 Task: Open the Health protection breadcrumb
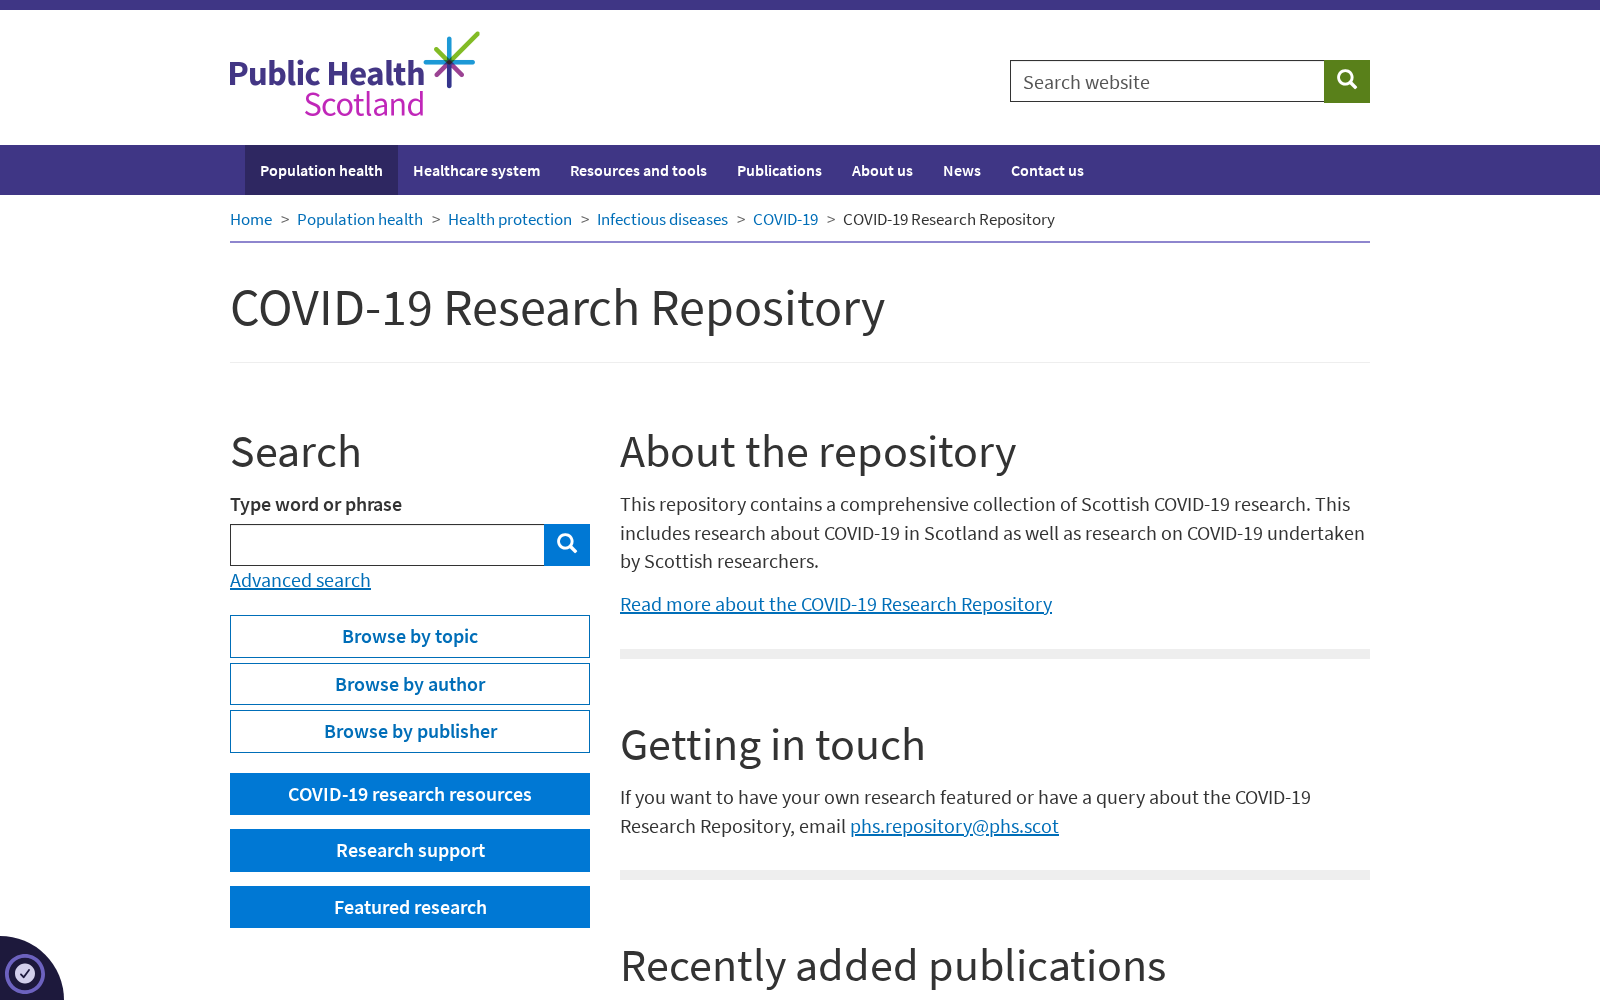(x=510, y=219)
